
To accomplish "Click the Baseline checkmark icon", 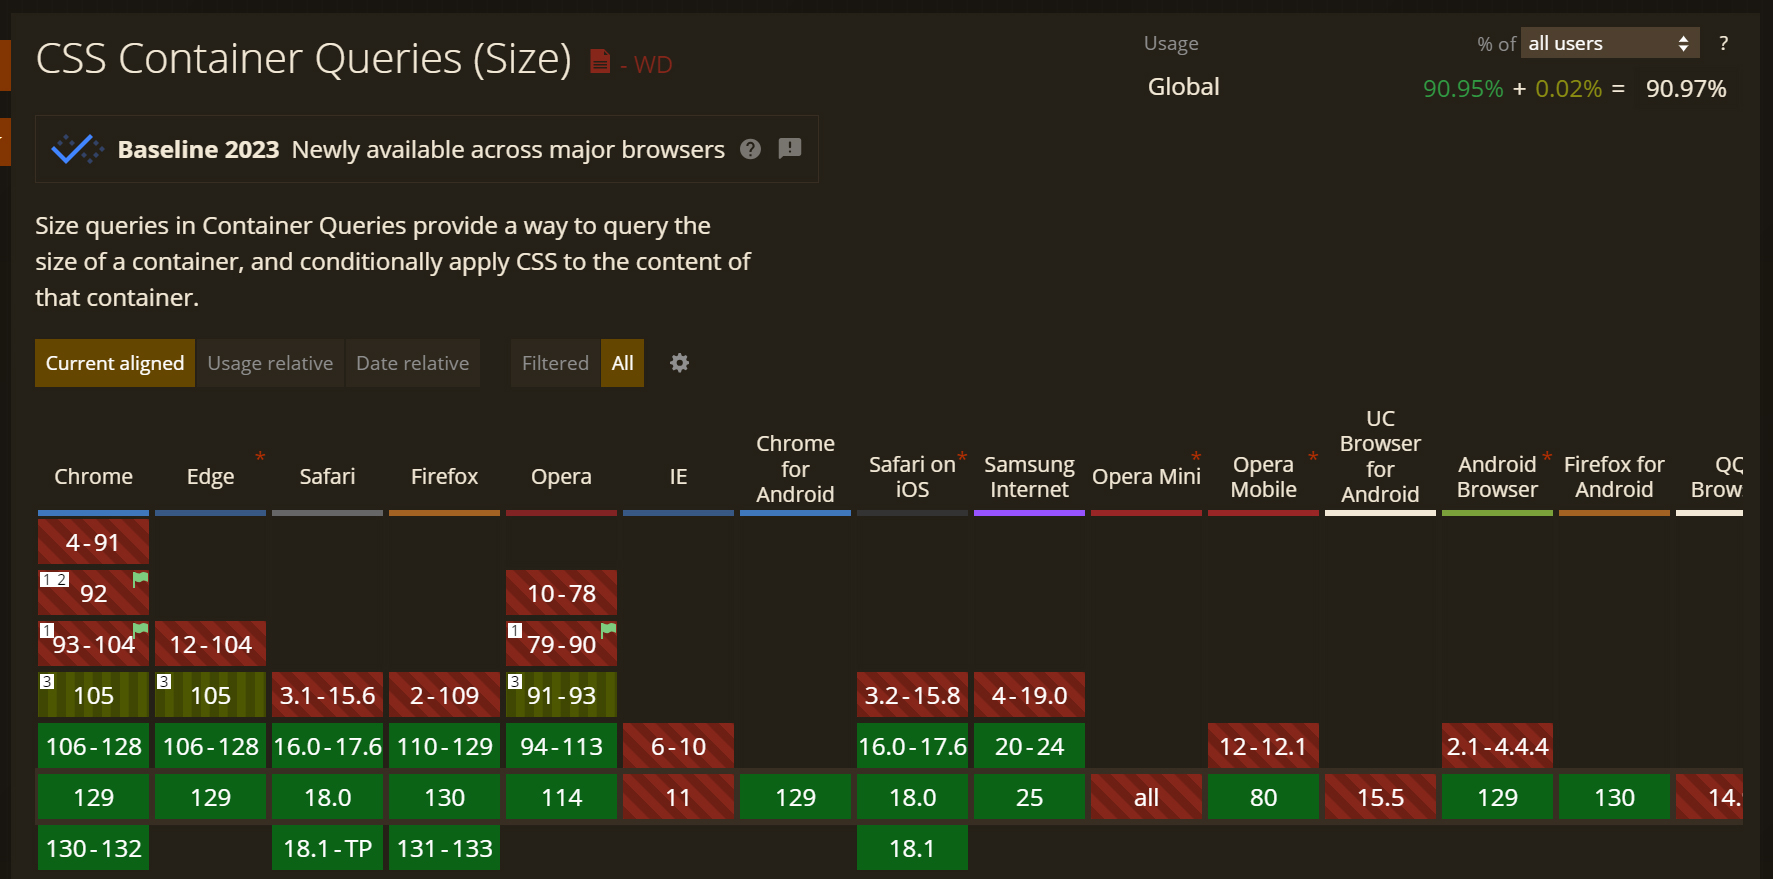I will pos(77,149).
